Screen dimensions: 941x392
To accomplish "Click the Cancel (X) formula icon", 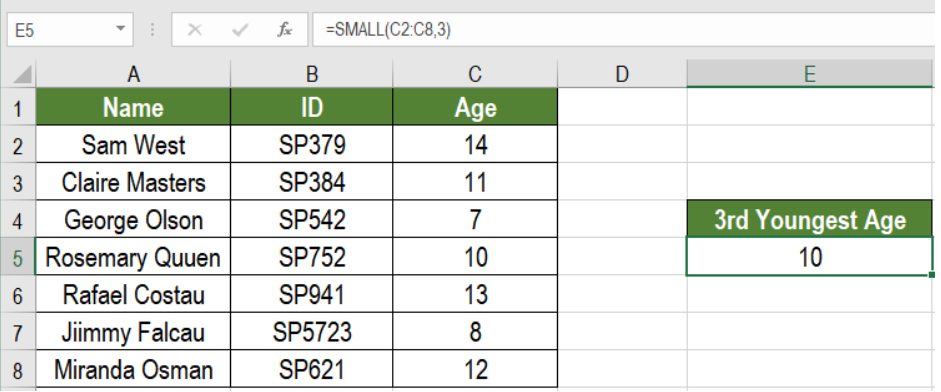I will [194, 29].
